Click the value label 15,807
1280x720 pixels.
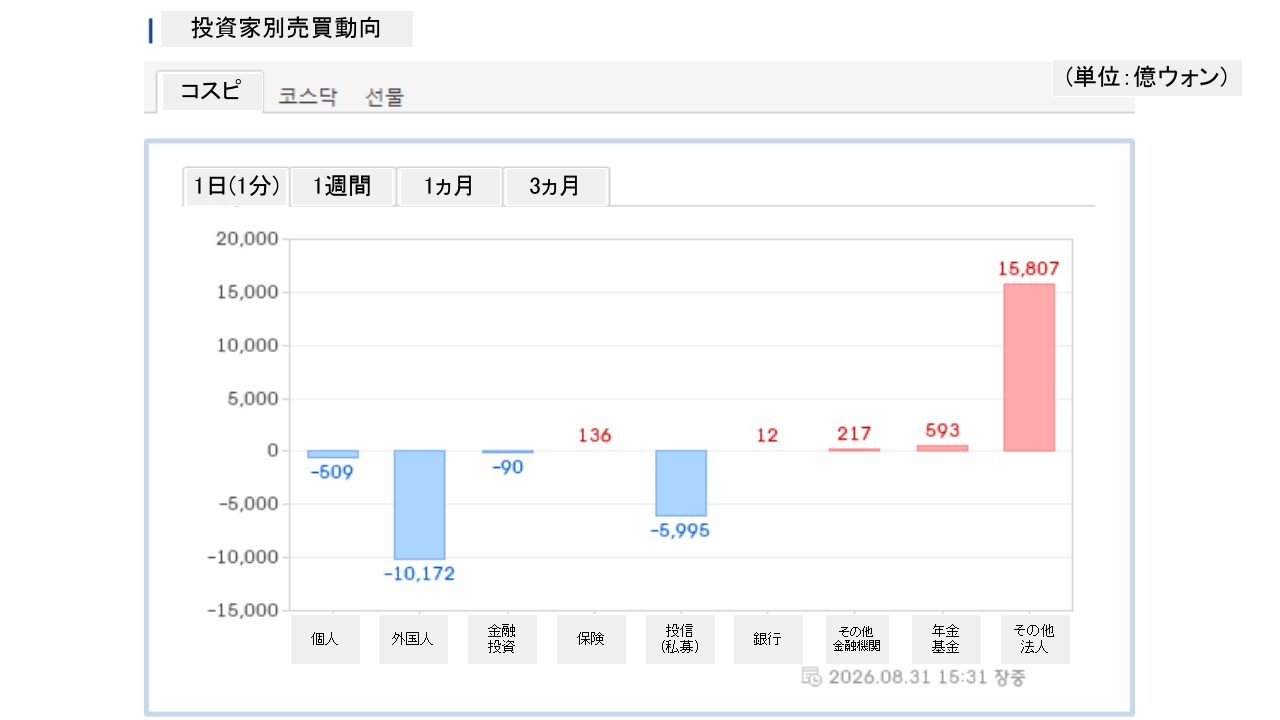[x=1028, y=269]
